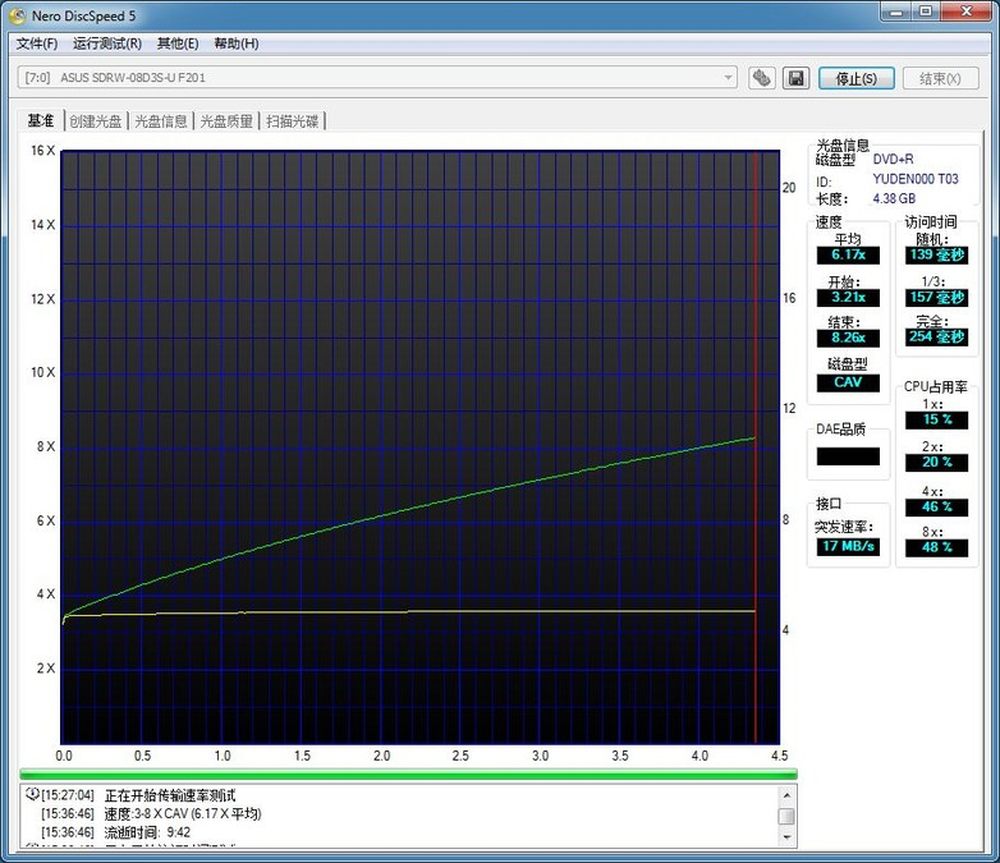Click the empty DAE品质 value box
This screenshot has height=863, width=1000.
point(848,456)
